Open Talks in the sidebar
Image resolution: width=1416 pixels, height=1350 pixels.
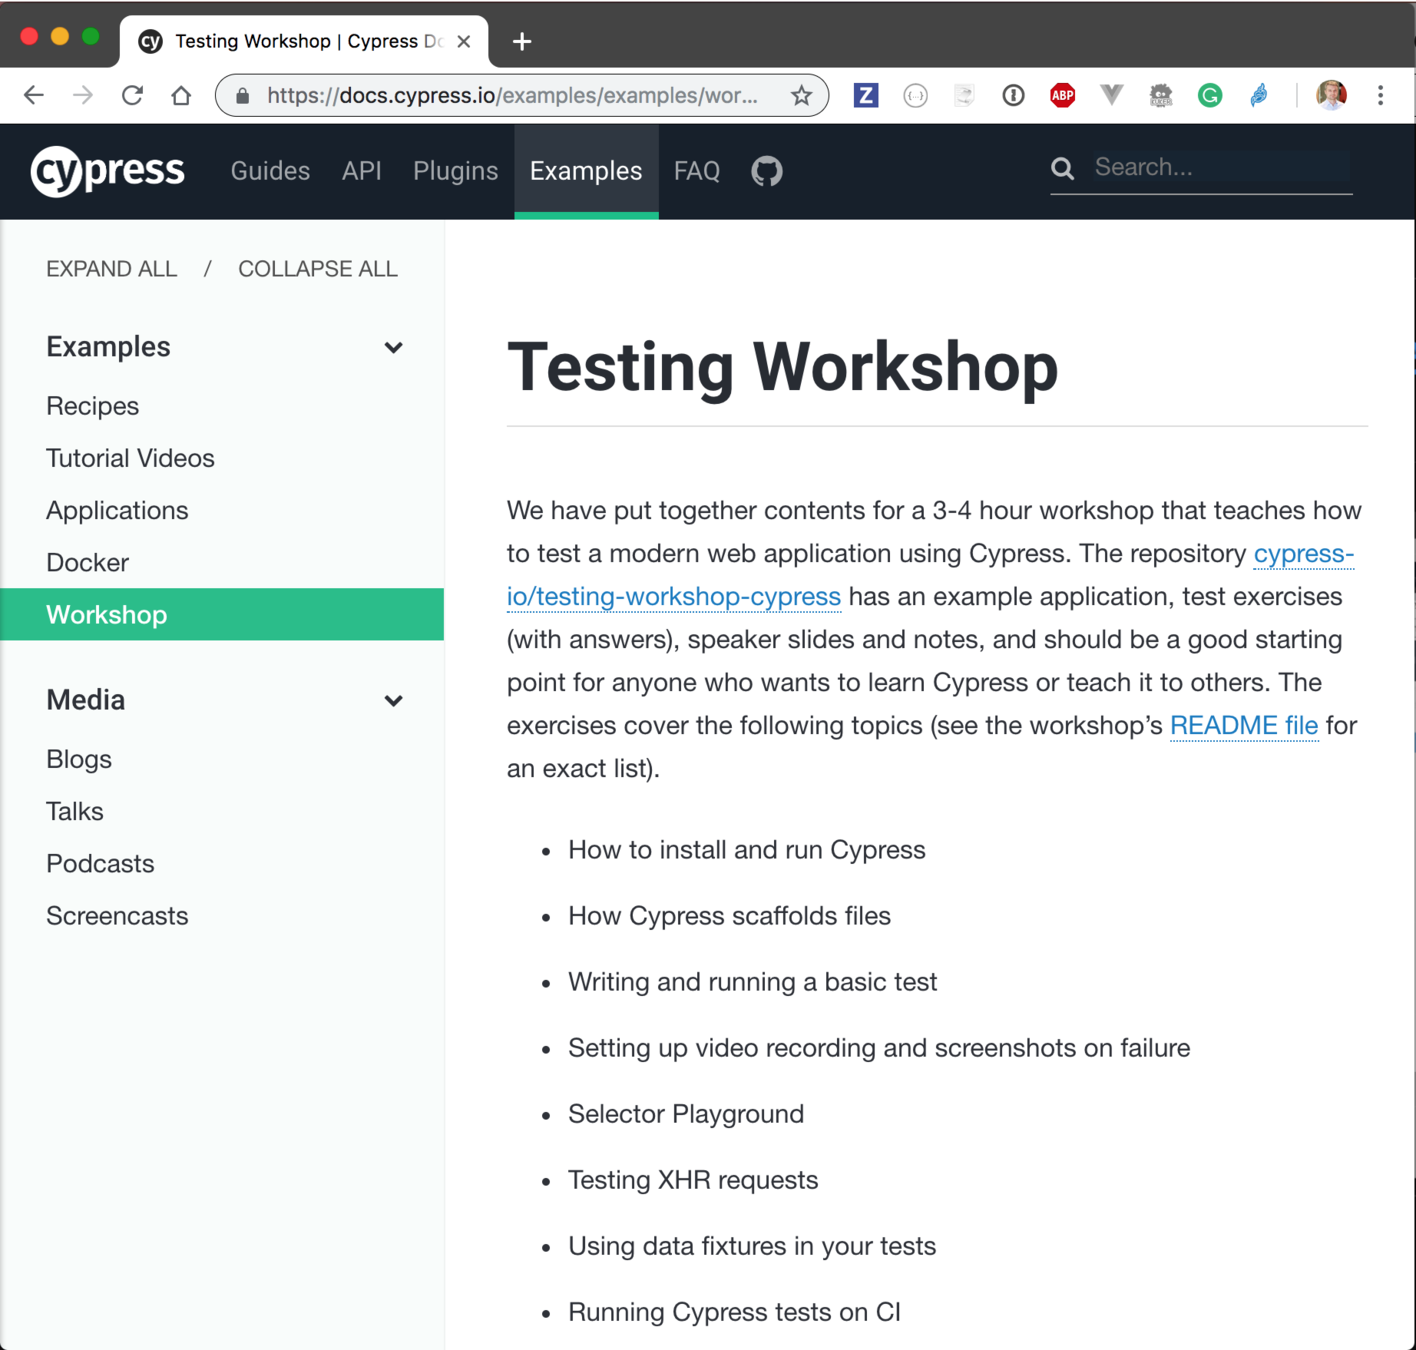(75, 811)
